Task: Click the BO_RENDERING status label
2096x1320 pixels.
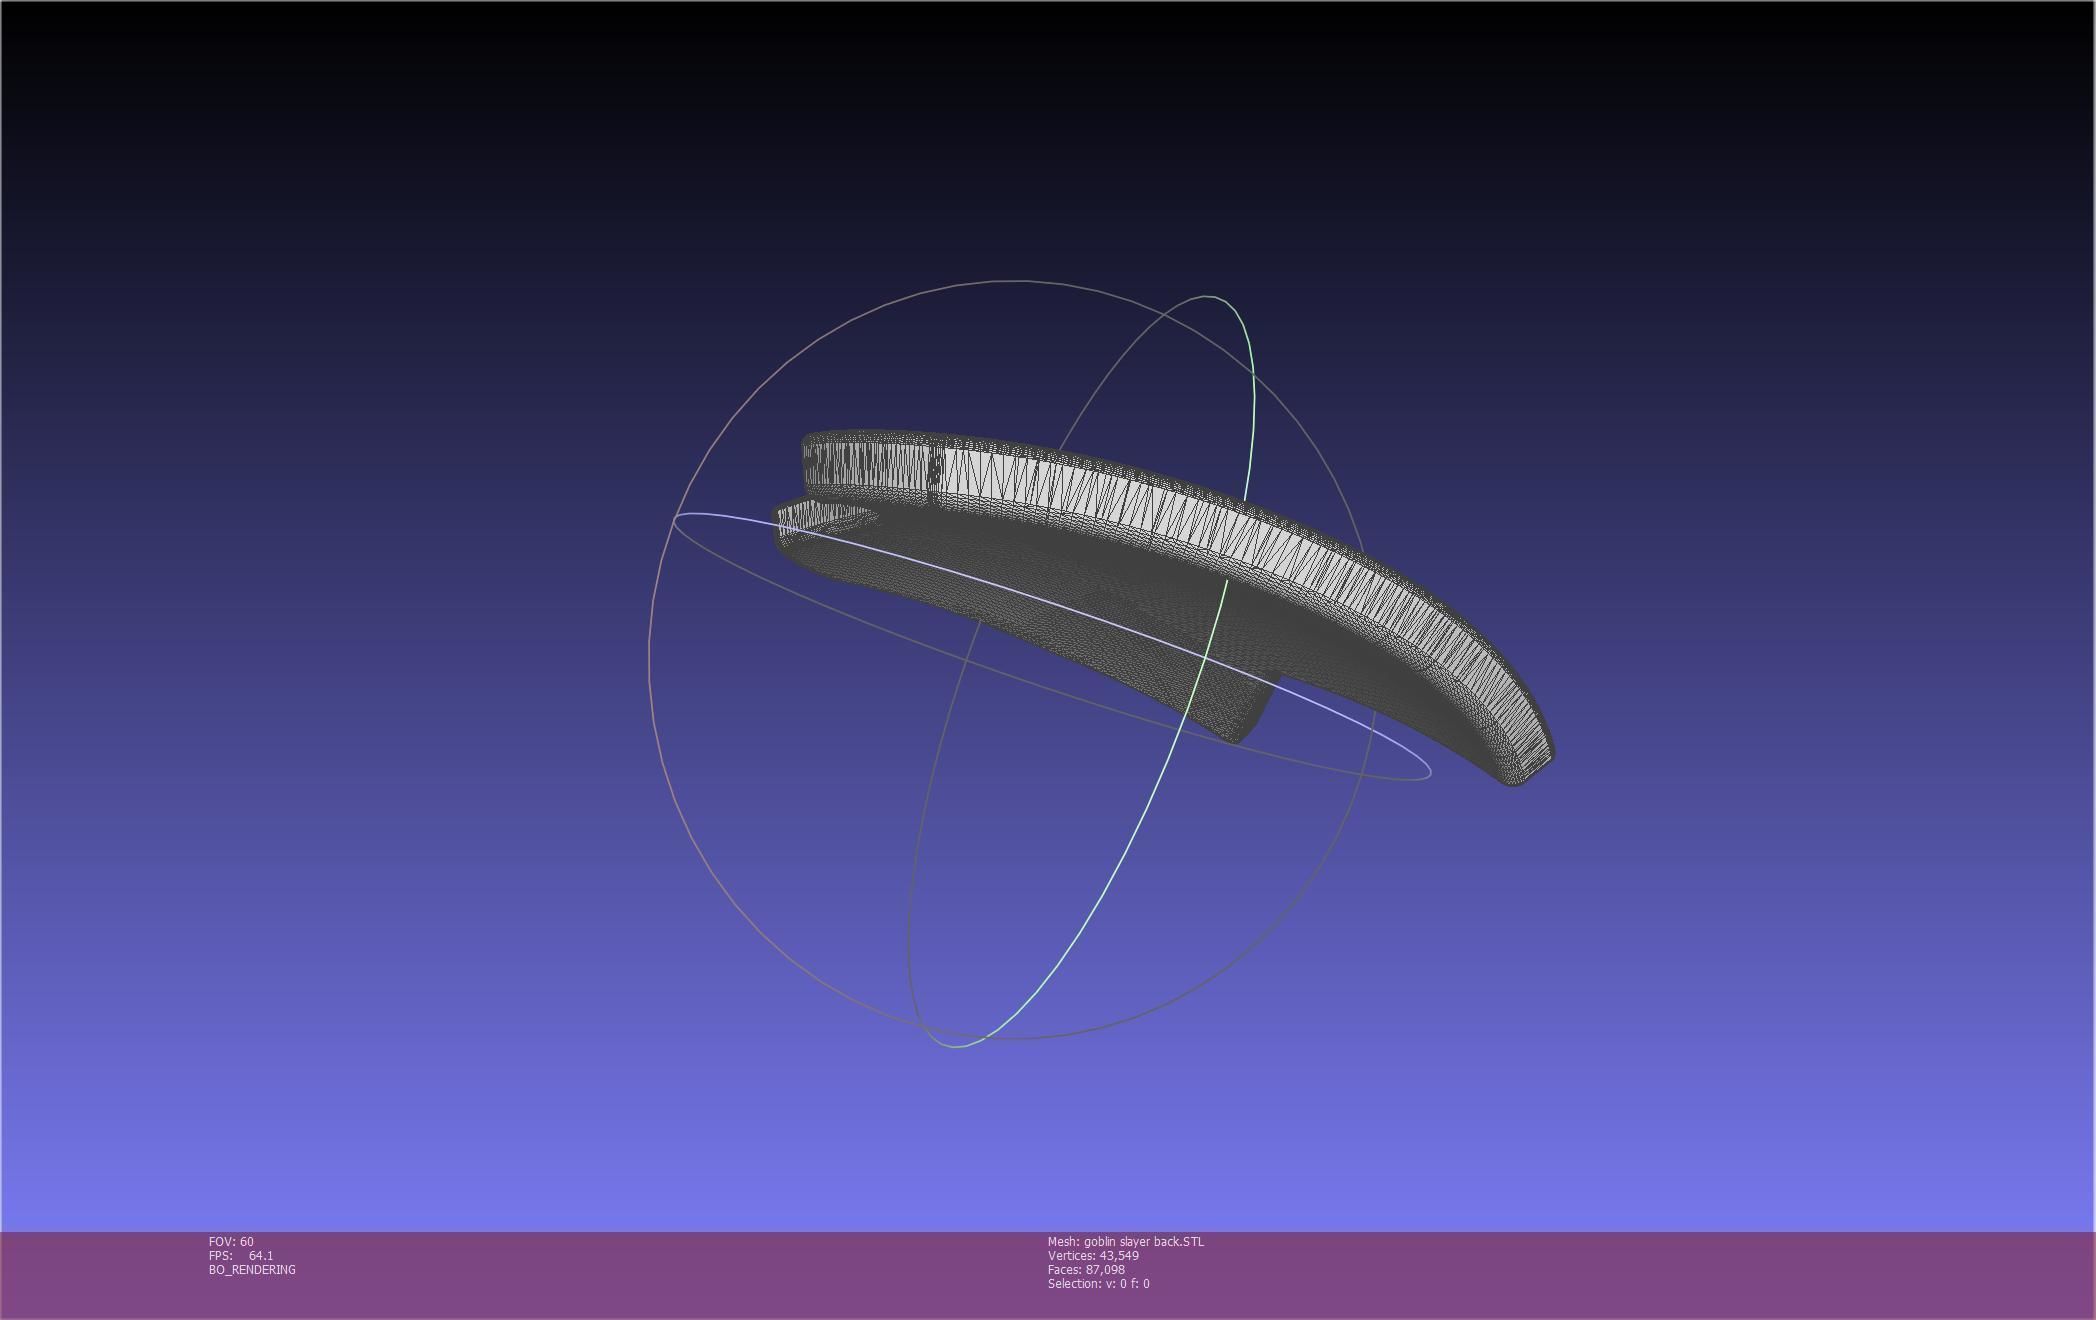Action: point(252,1269)
